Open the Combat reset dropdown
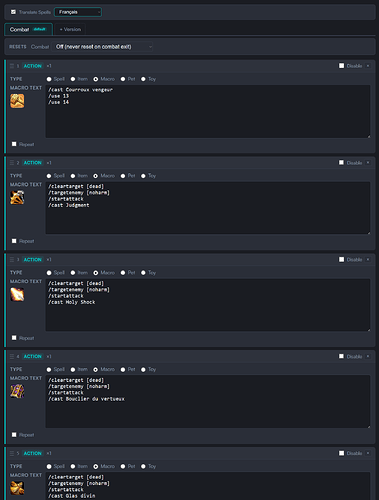 coord(103,47)
